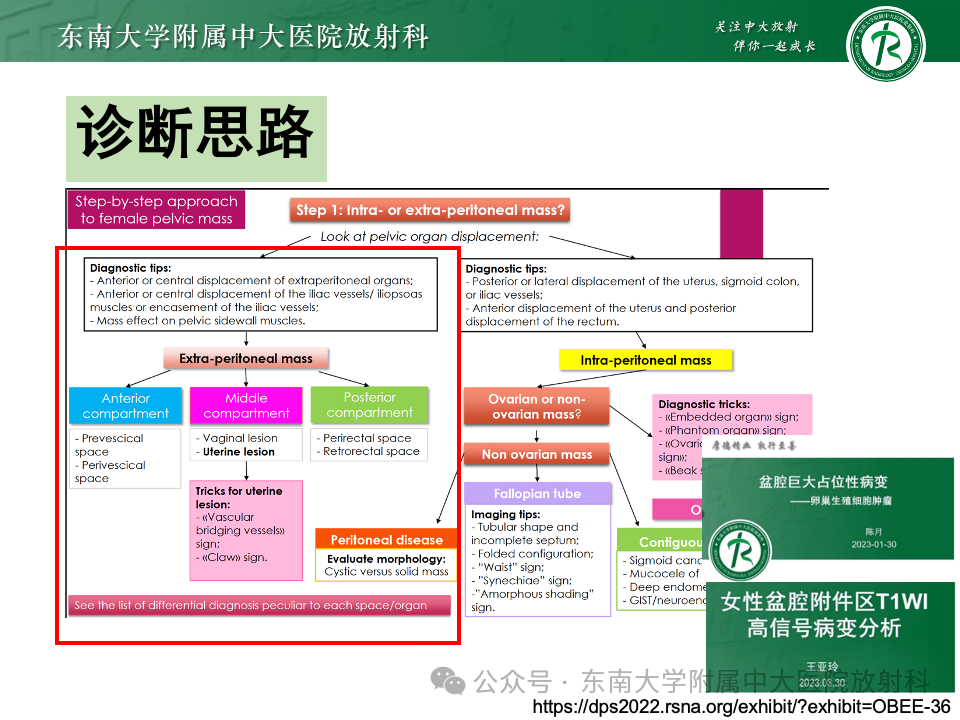The height and width of the screenshot is (720, 960).
Task: Open the 盆腔巨大占位性病变 slide thumbnail
Action: (828, 508)
